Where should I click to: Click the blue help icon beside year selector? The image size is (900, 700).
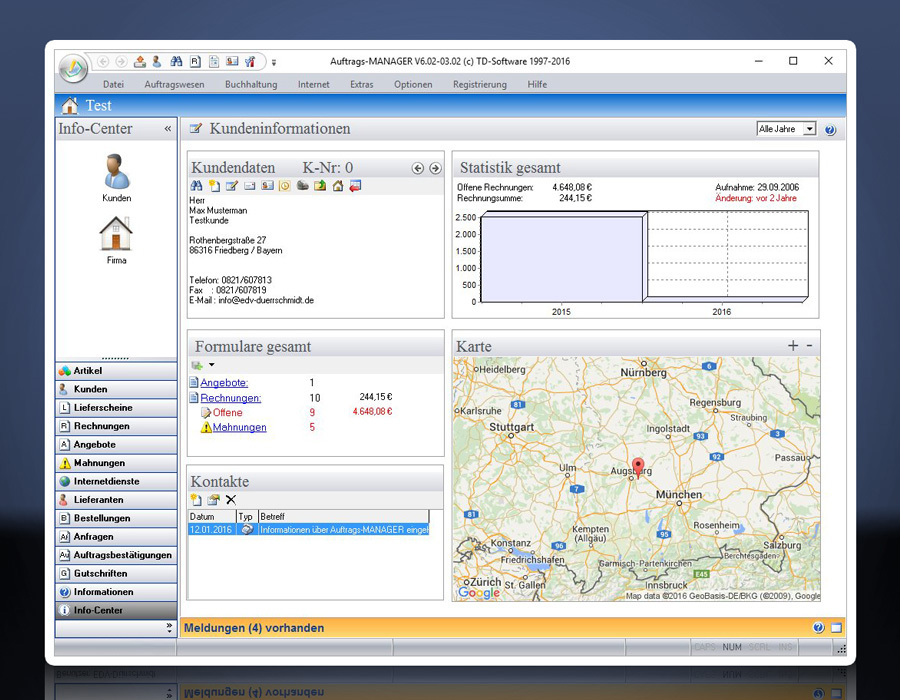[x=829, y=130]
